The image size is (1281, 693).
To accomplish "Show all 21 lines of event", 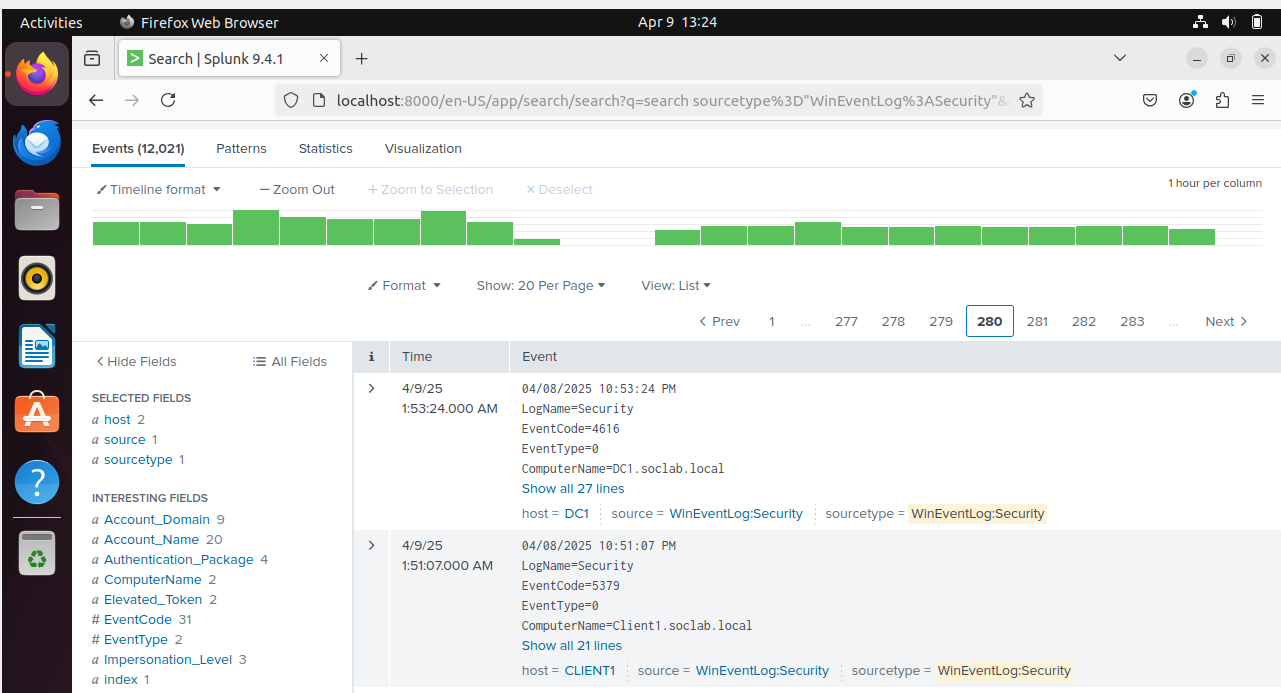I will (572, 645).
